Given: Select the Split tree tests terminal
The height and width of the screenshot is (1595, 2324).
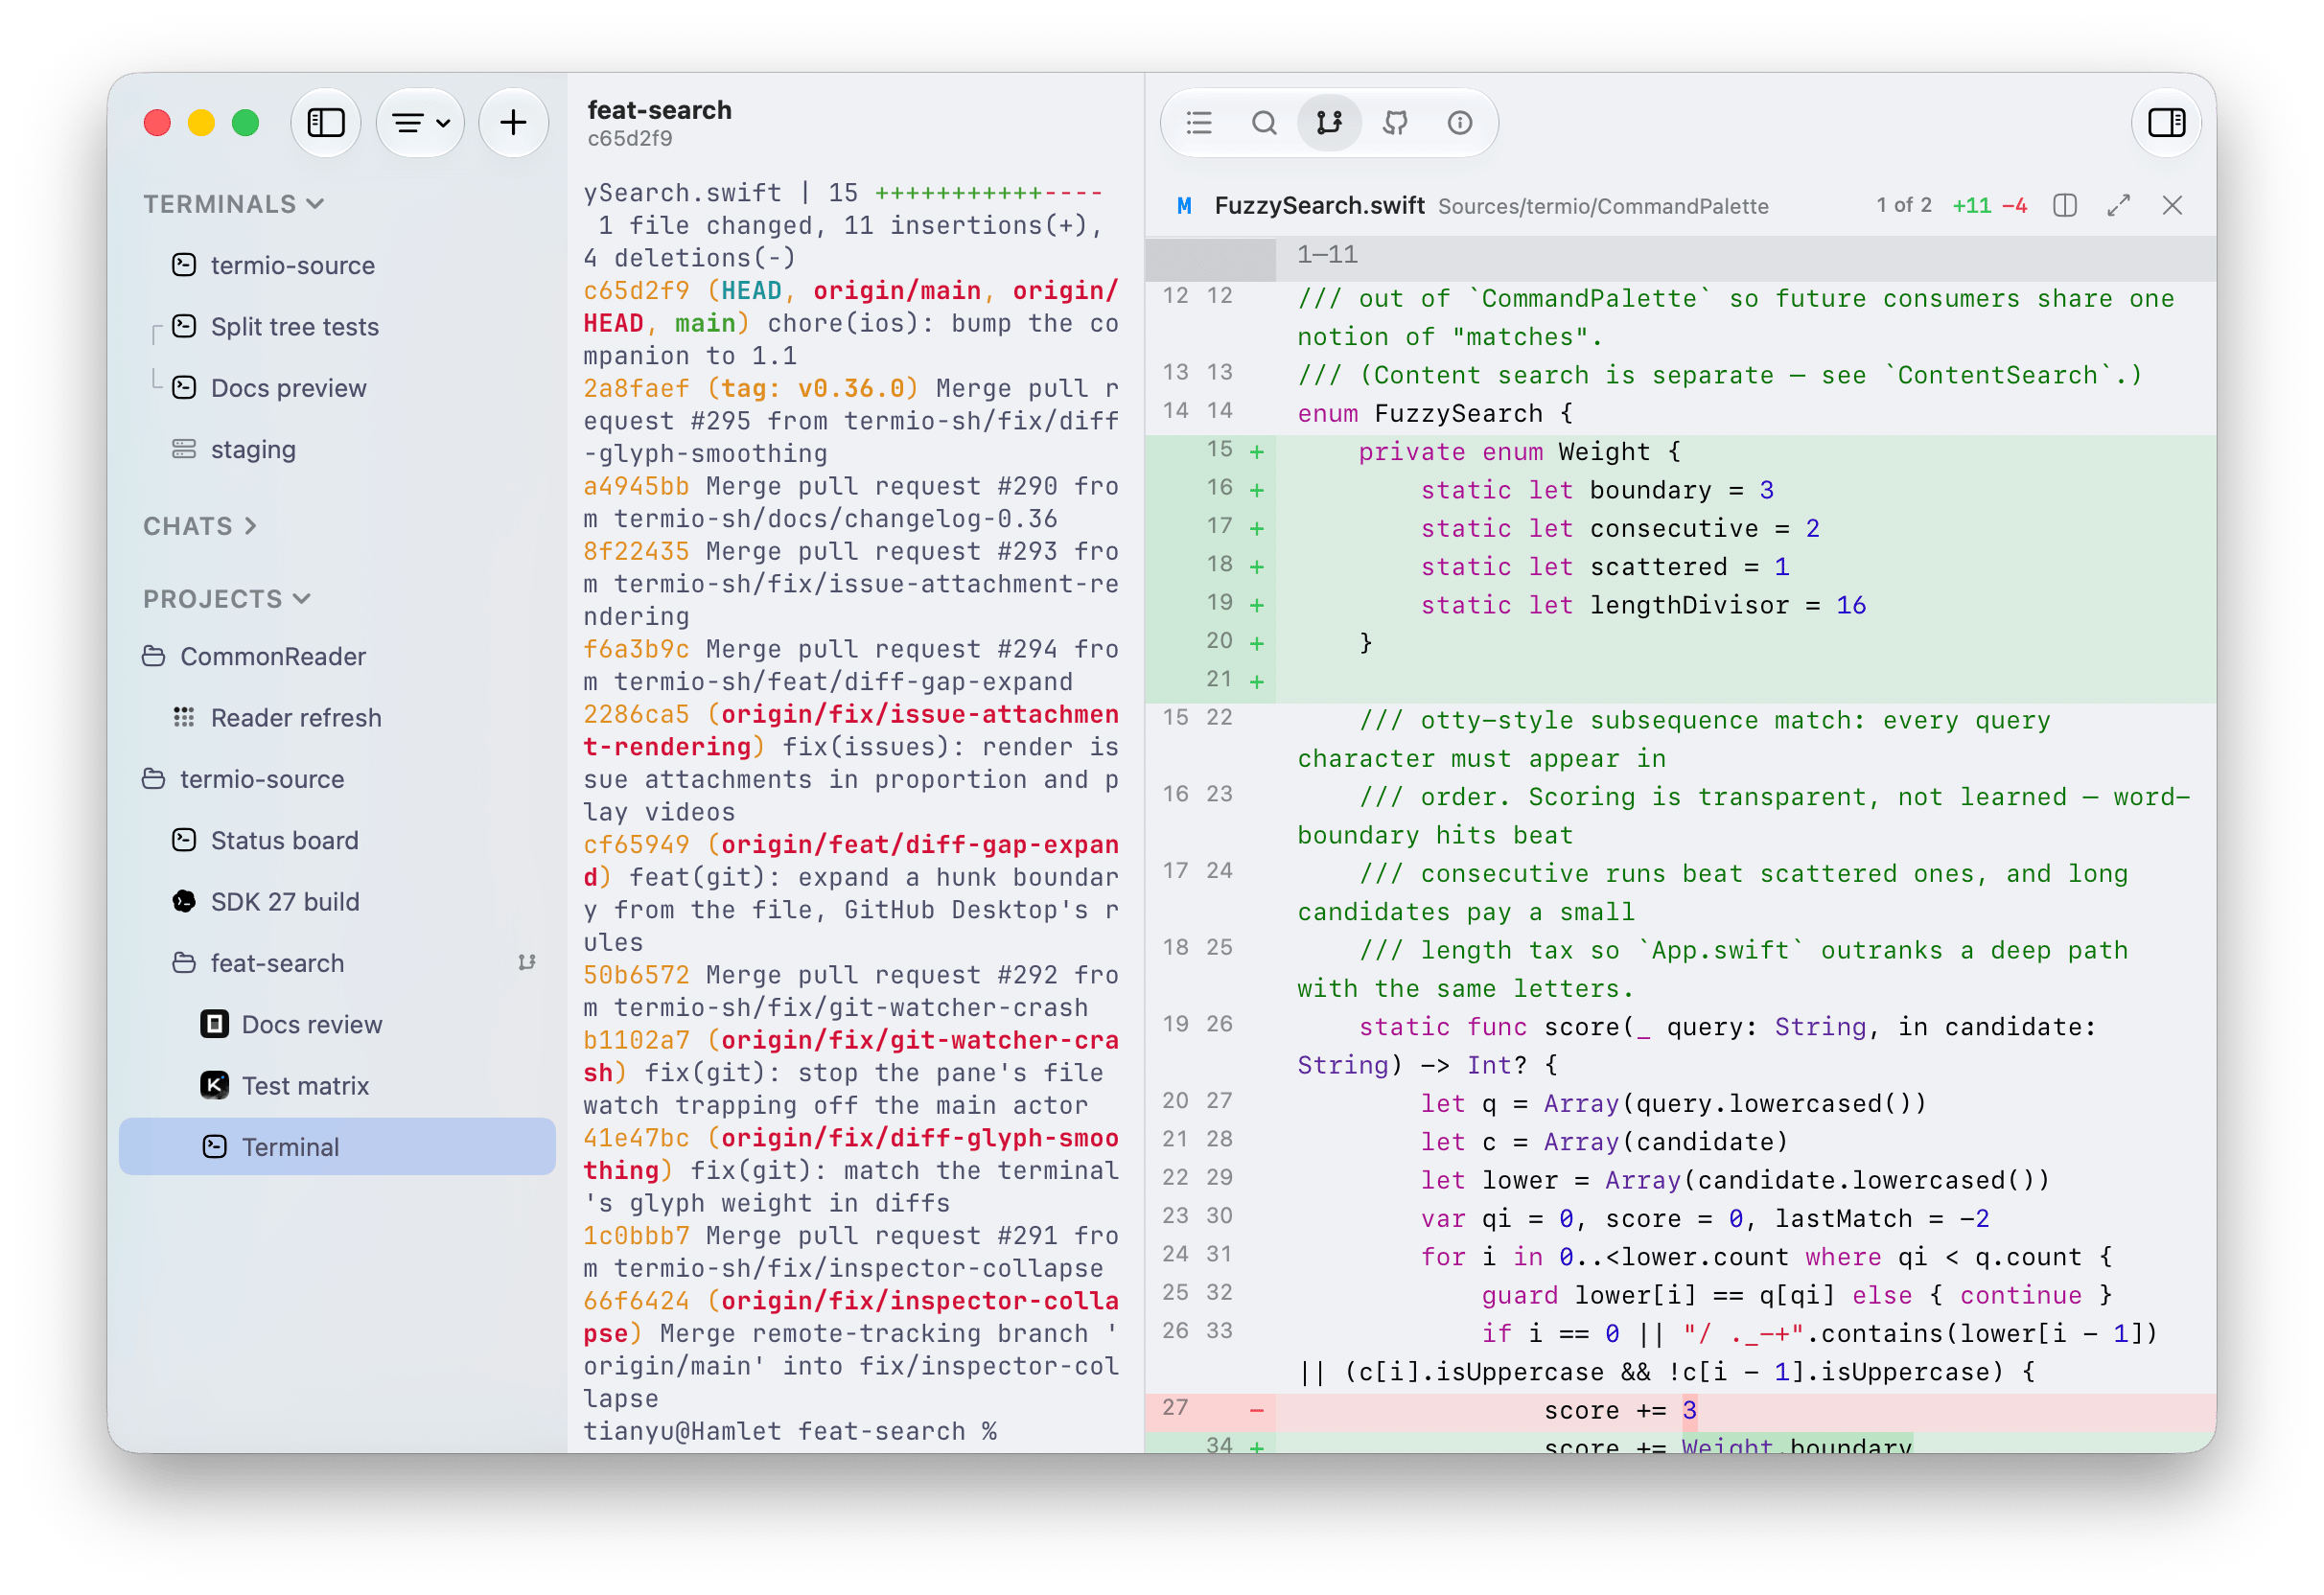Looking at the screenshot, I should pos(337,327).
